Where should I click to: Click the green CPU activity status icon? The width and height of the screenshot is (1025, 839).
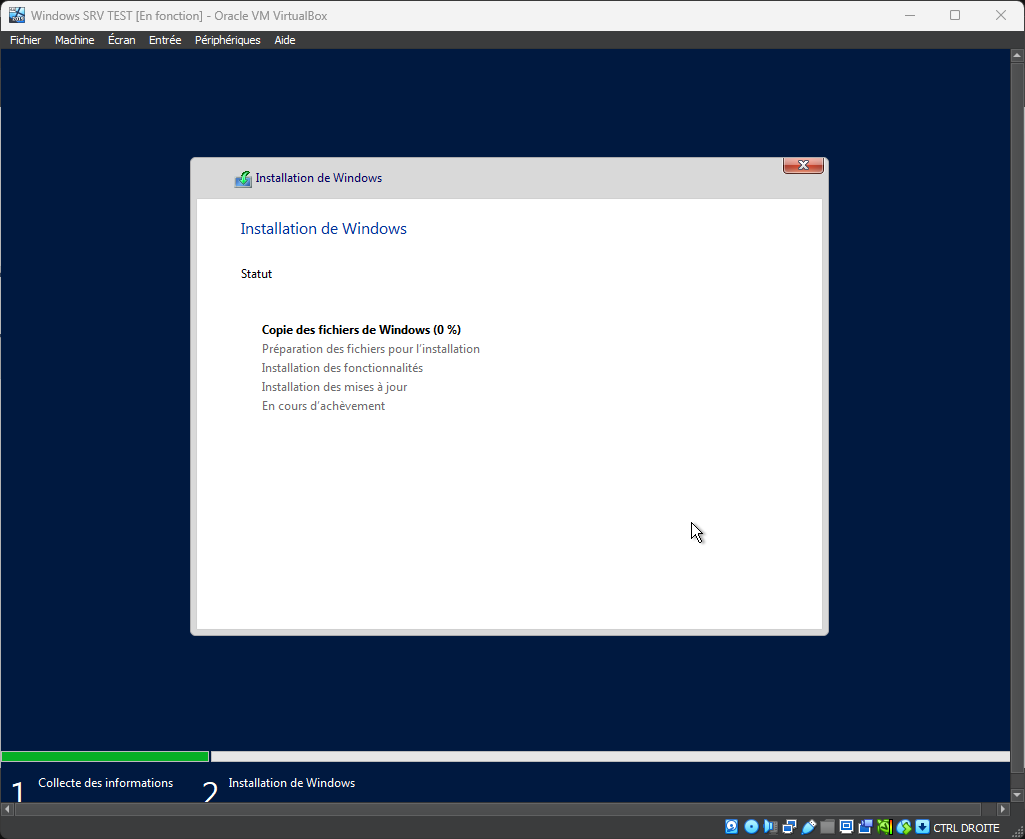(x=885, y=827)
